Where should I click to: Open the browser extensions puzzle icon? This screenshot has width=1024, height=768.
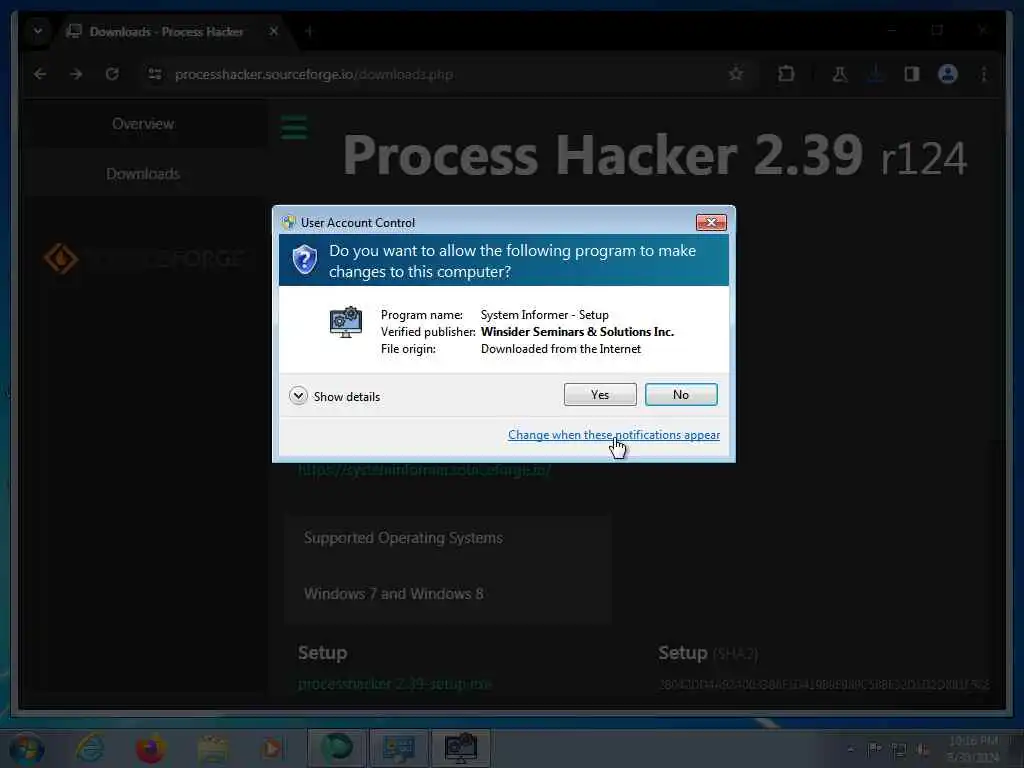pos(786,74)
